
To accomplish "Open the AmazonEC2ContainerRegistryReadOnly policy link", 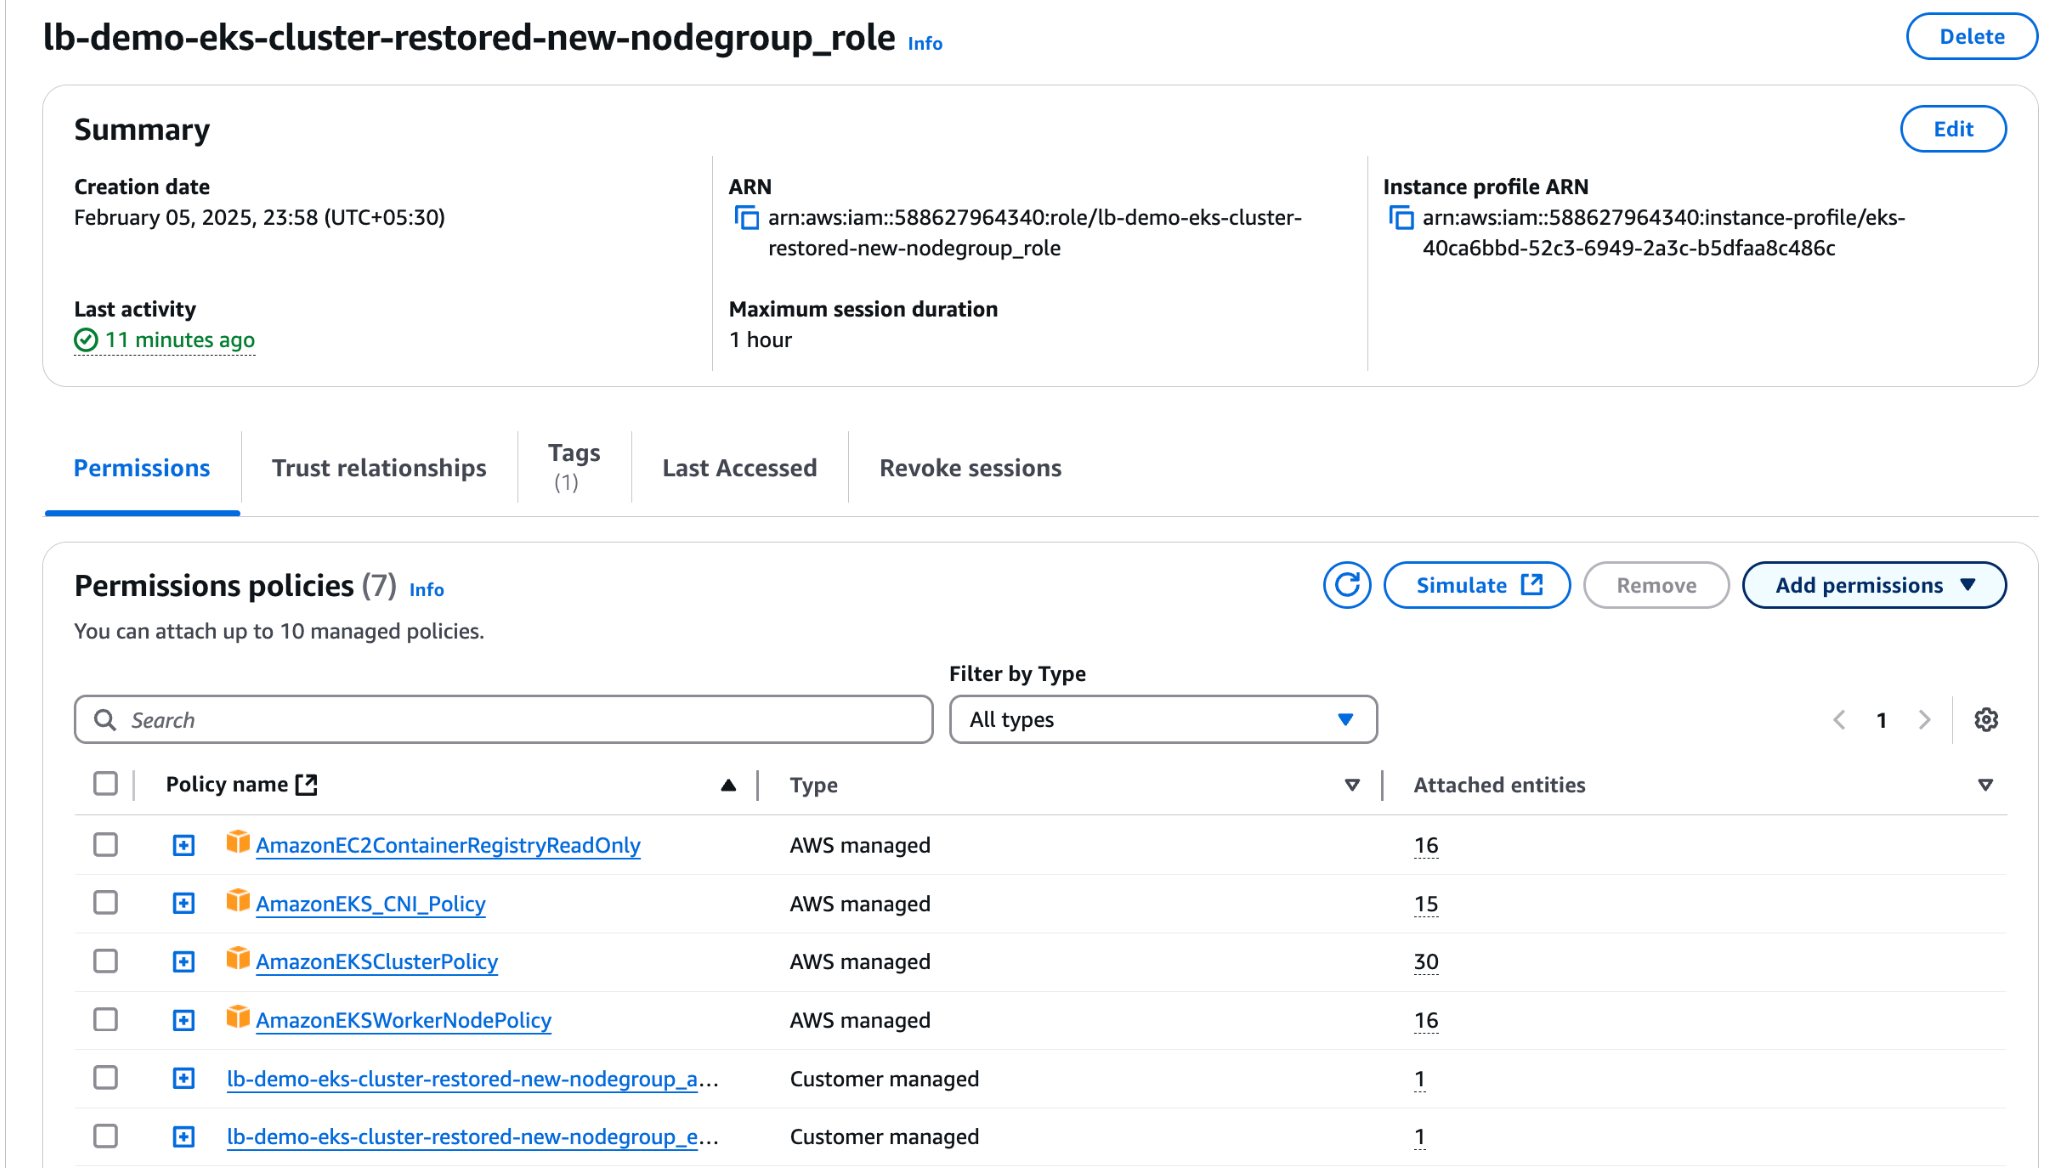I will coord(448,846).
